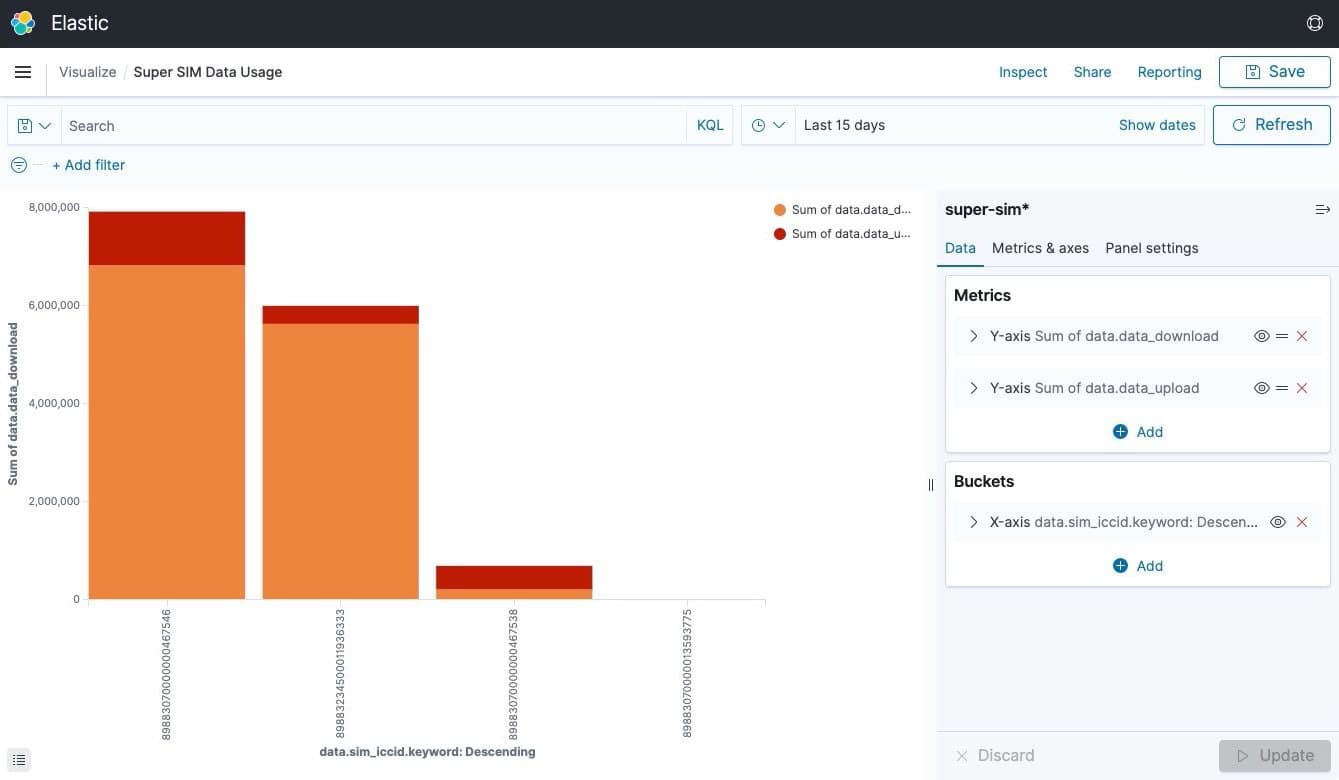
Task: Switch to Metrics & axes tab
Action: 1040,248
